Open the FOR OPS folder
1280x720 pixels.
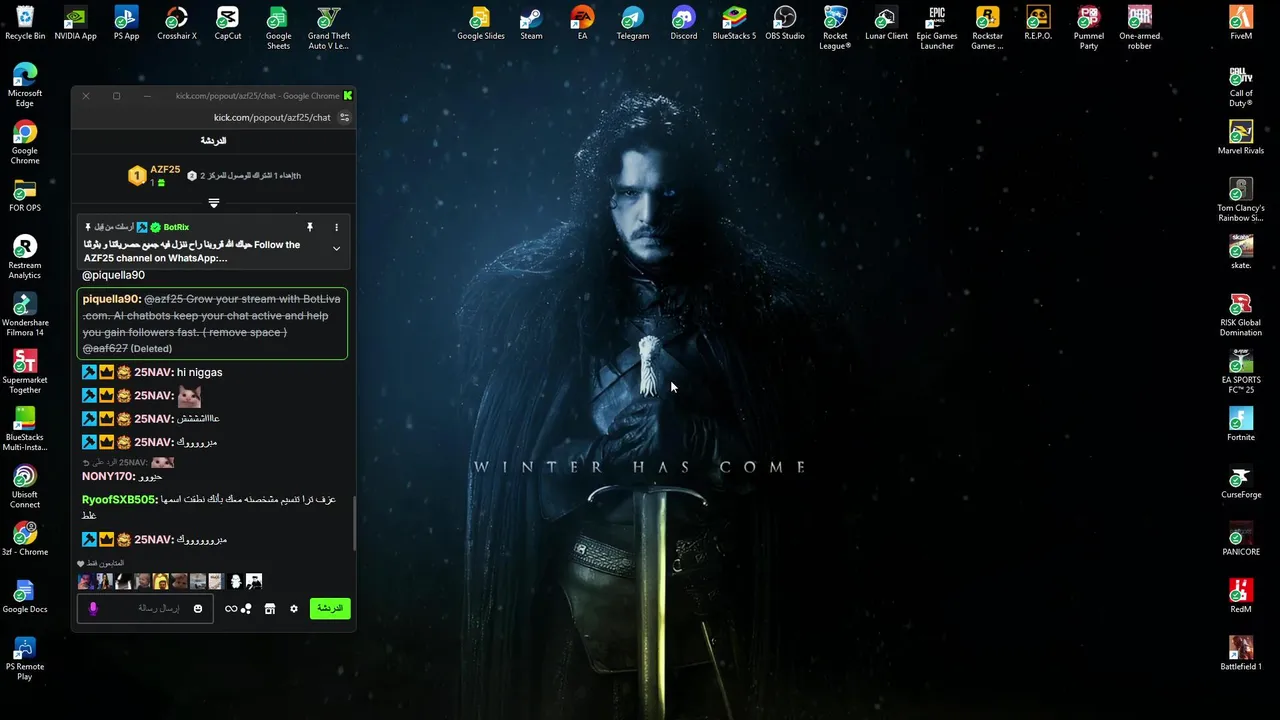click(x=25, y=195)
